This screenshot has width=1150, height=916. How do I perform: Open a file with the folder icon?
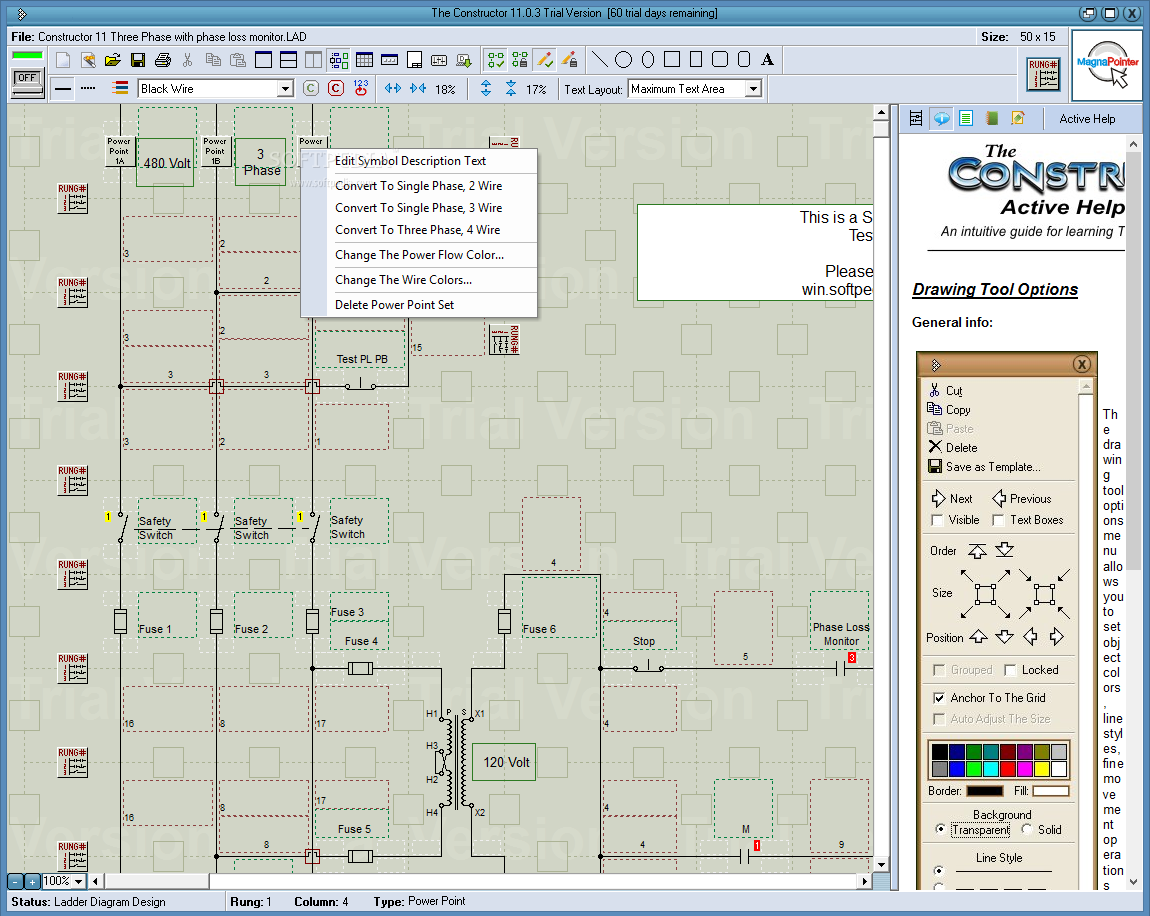coord(112,60)
